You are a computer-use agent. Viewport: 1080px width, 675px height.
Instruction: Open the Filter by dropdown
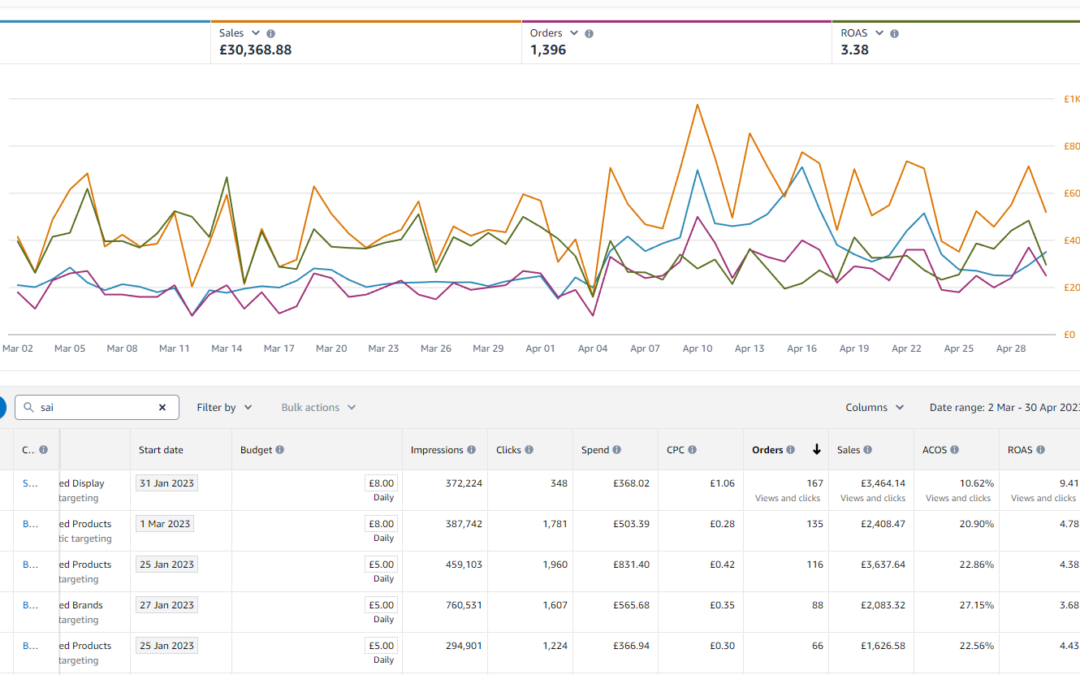click(x=224, y=408)
